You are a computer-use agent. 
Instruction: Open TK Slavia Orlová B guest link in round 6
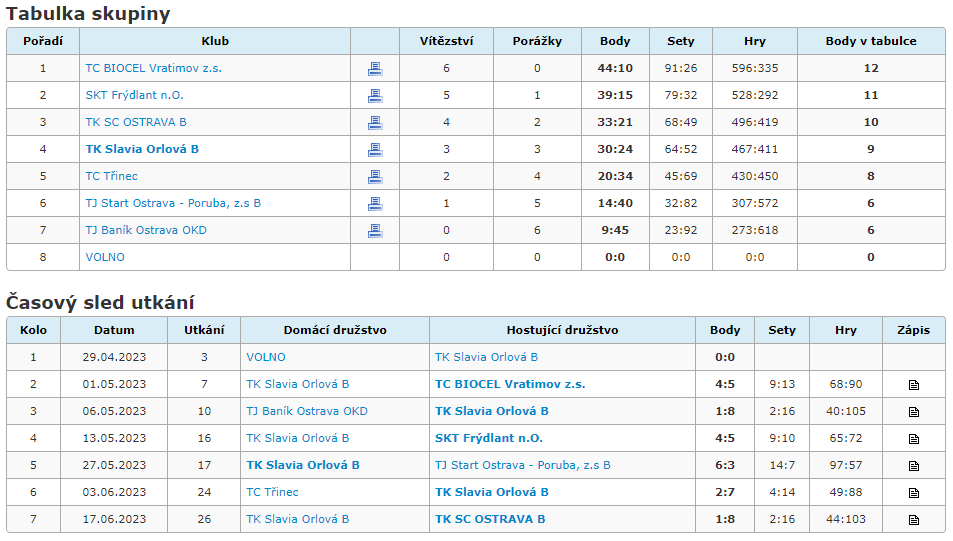tap(492, 492)
